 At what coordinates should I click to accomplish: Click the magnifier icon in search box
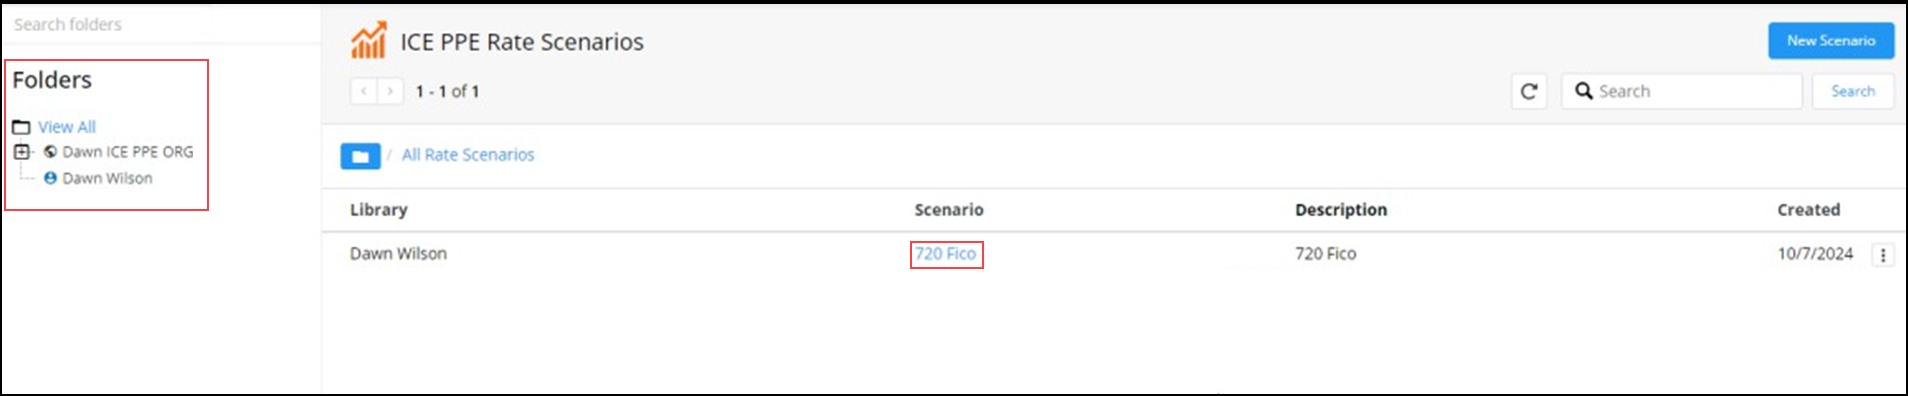click(1584, 91)
